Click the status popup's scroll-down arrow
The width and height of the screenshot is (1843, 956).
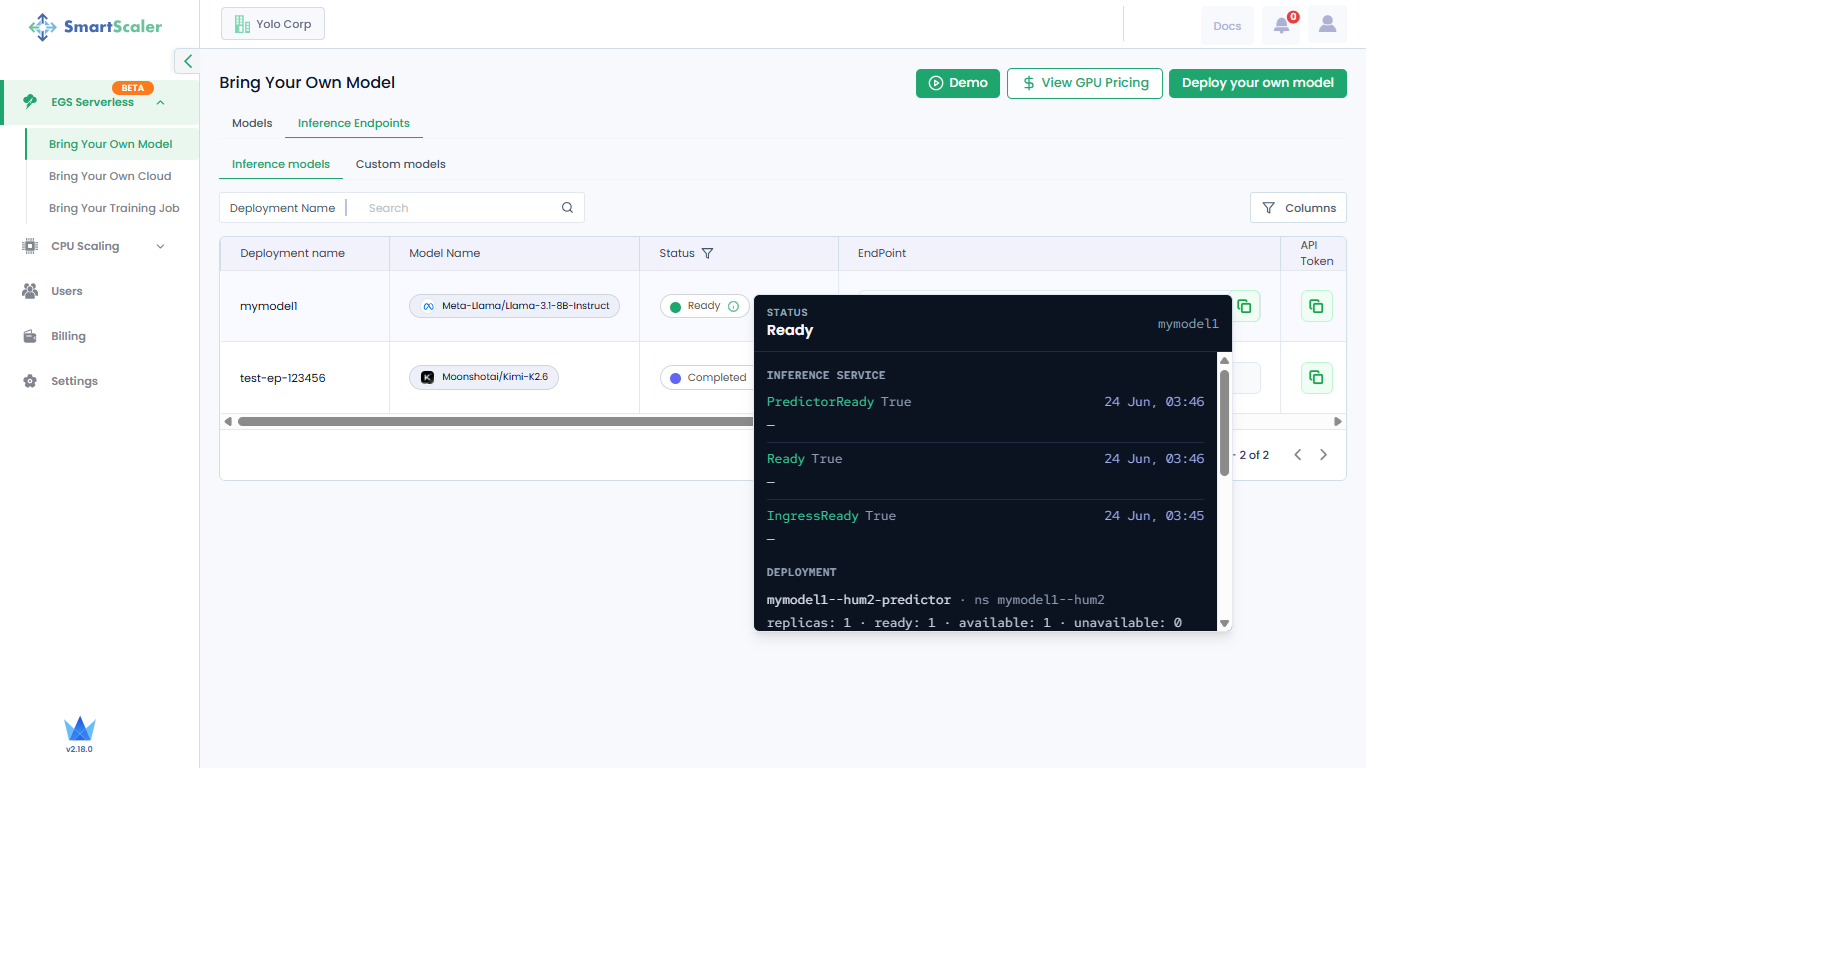coord(1224,623)
